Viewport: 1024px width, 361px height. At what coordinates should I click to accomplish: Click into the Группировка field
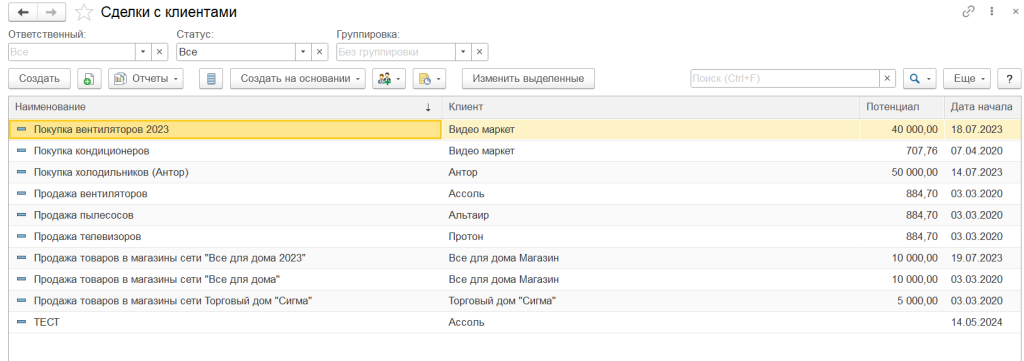click(396, 52)
